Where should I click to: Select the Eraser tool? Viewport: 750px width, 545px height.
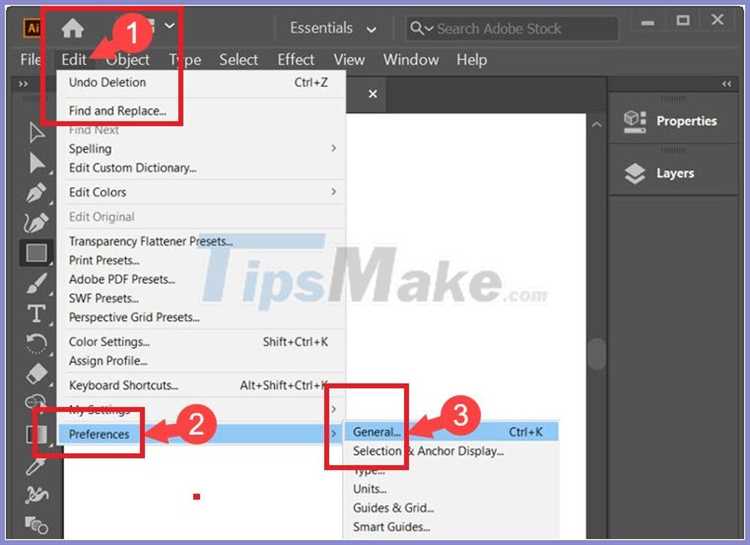(36, 373)
